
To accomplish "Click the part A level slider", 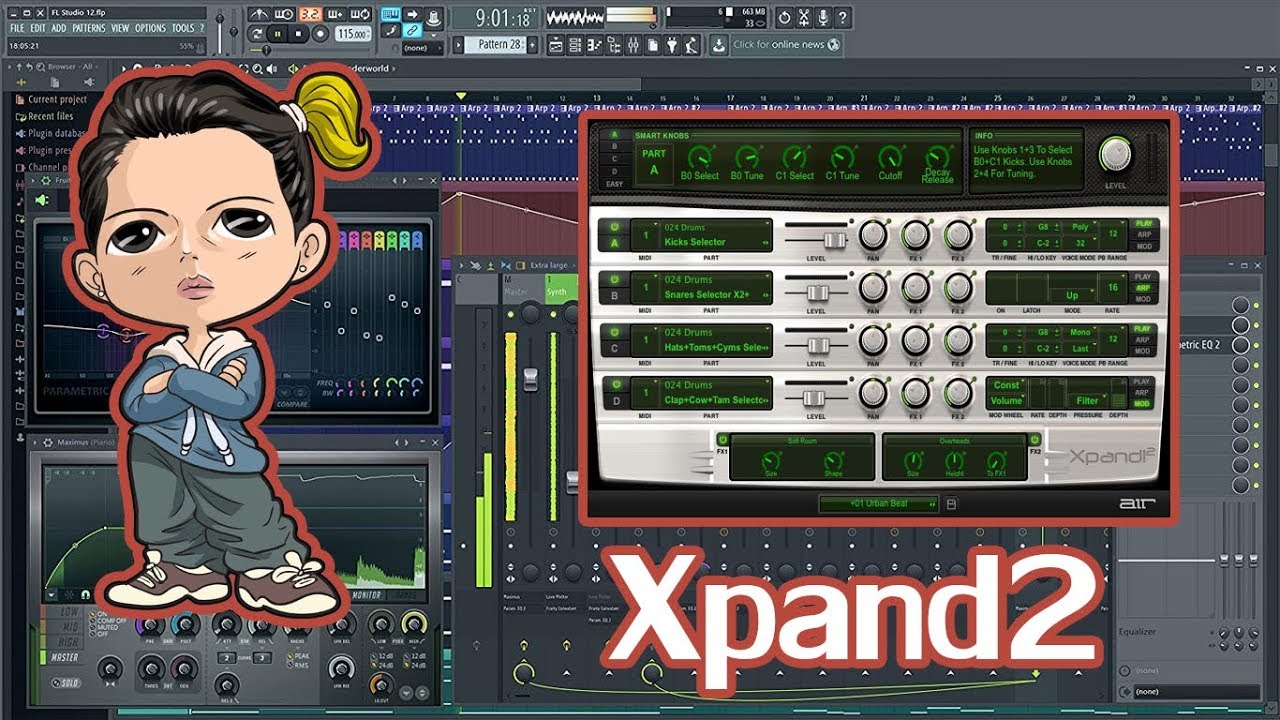I will coord(834,239).
